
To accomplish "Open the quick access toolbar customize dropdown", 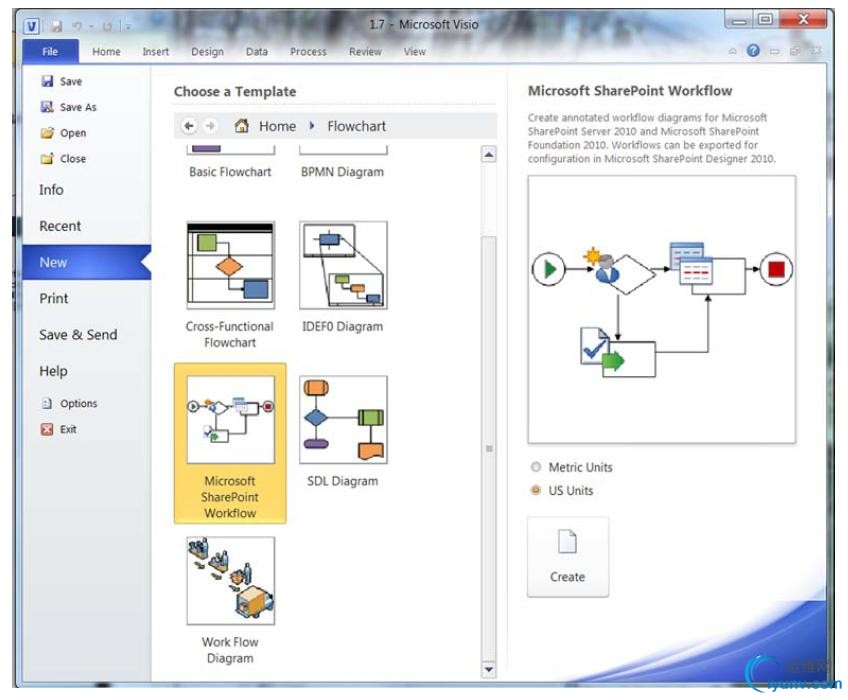I will 128,26.
